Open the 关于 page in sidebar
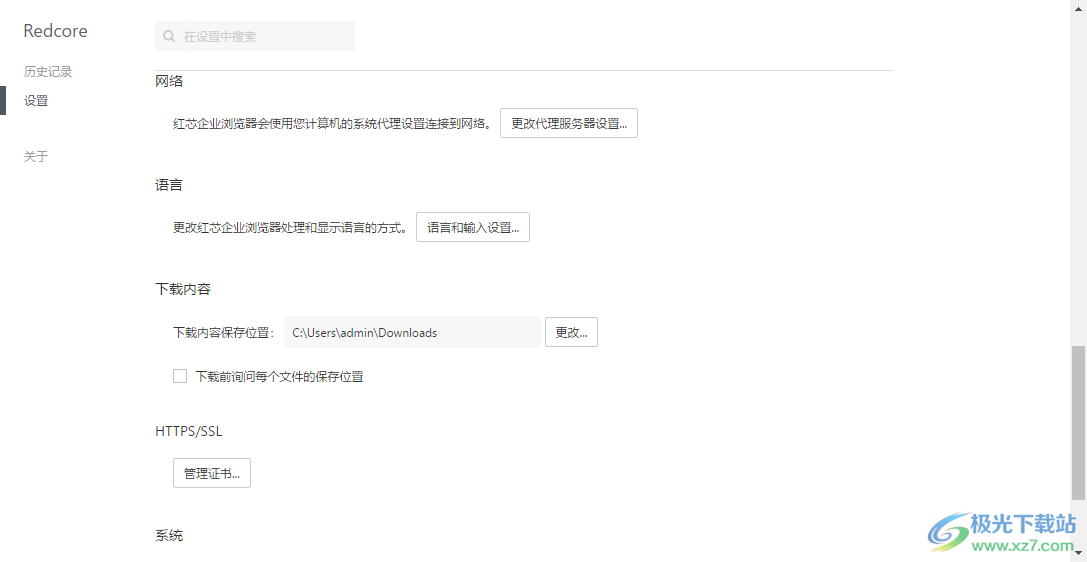The height and width of the screenshot is (562, 1087). [36, 157]
